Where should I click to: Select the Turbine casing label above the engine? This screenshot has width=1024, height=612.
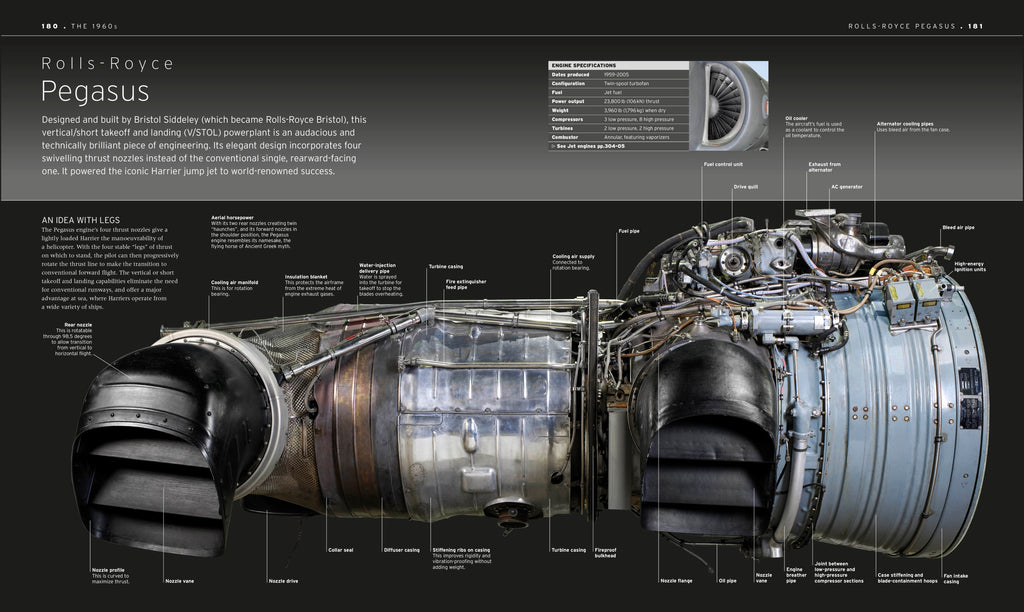pos(447,266)
